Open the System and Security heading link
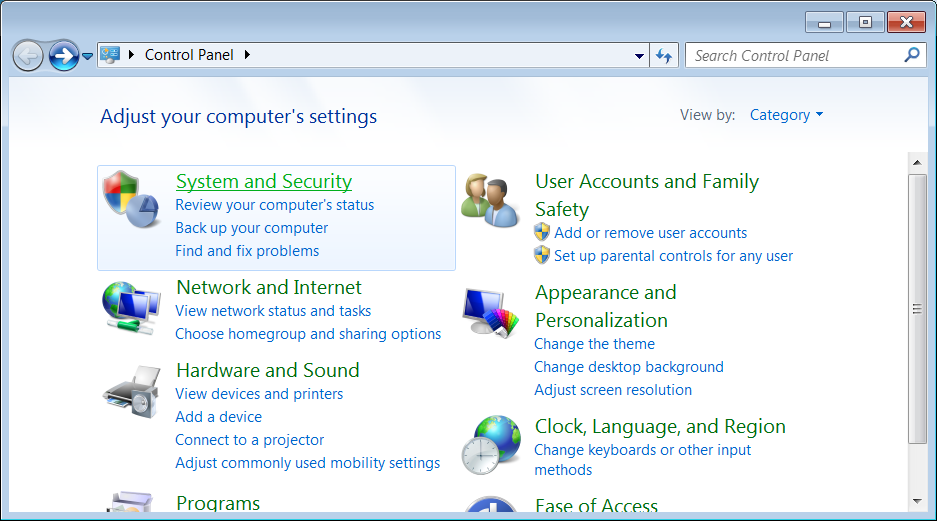The height and width of the screenshot is (521, 937). pos(264,181)
